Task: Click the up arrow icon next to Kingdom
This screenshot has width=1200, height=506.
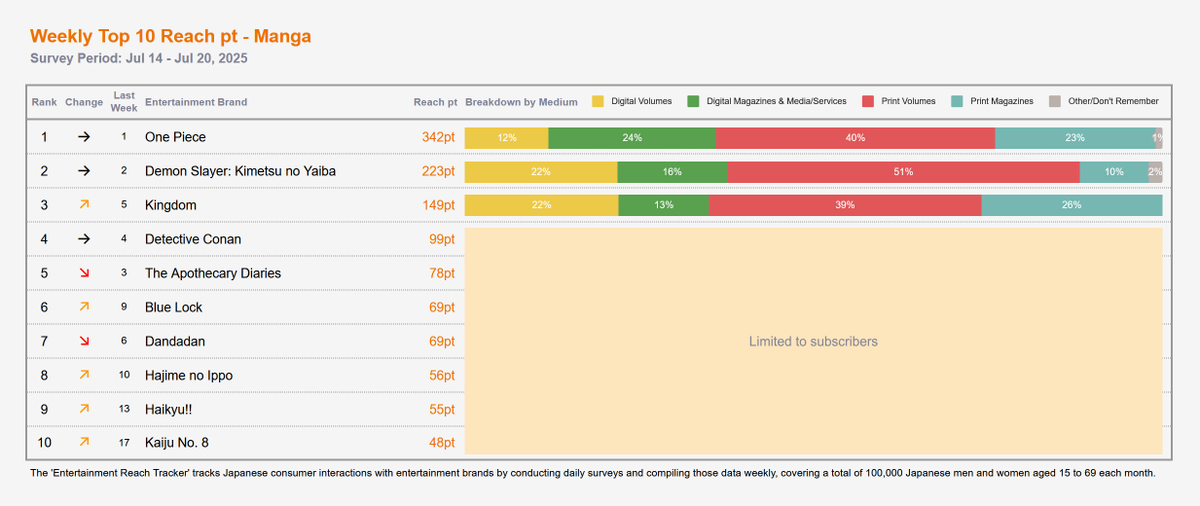Action: click(84, 205)
